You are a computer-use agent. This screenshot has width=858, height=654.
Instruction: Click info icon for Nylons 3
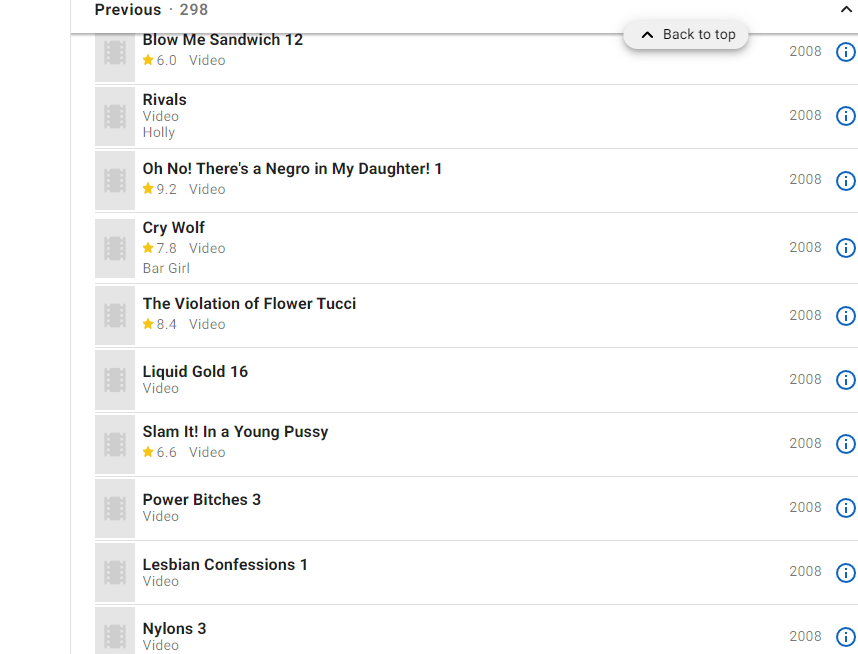click(845, 636)
